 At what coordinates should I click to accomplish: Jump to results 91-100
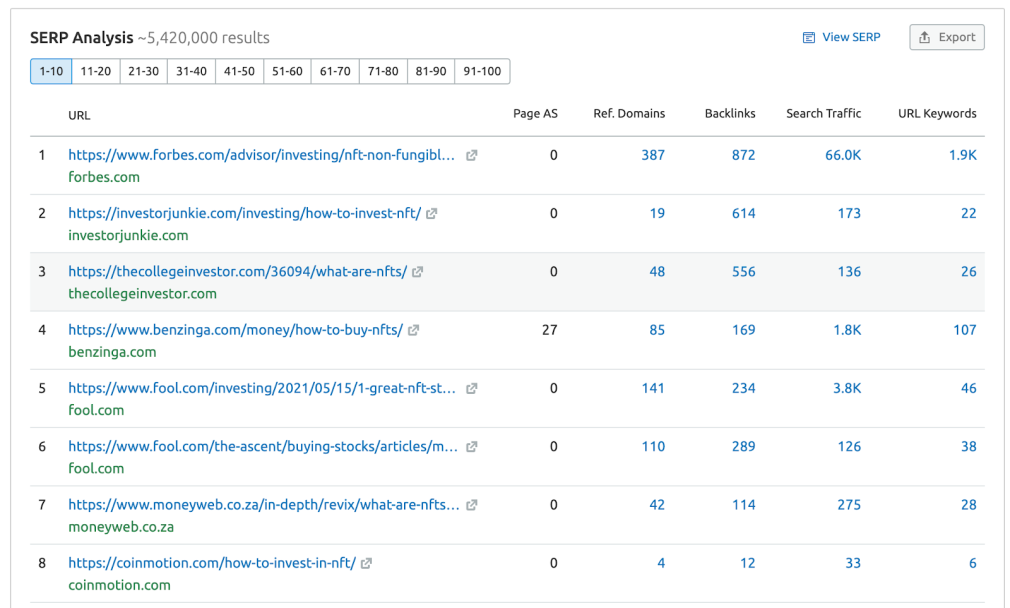(x=482, y=71)
